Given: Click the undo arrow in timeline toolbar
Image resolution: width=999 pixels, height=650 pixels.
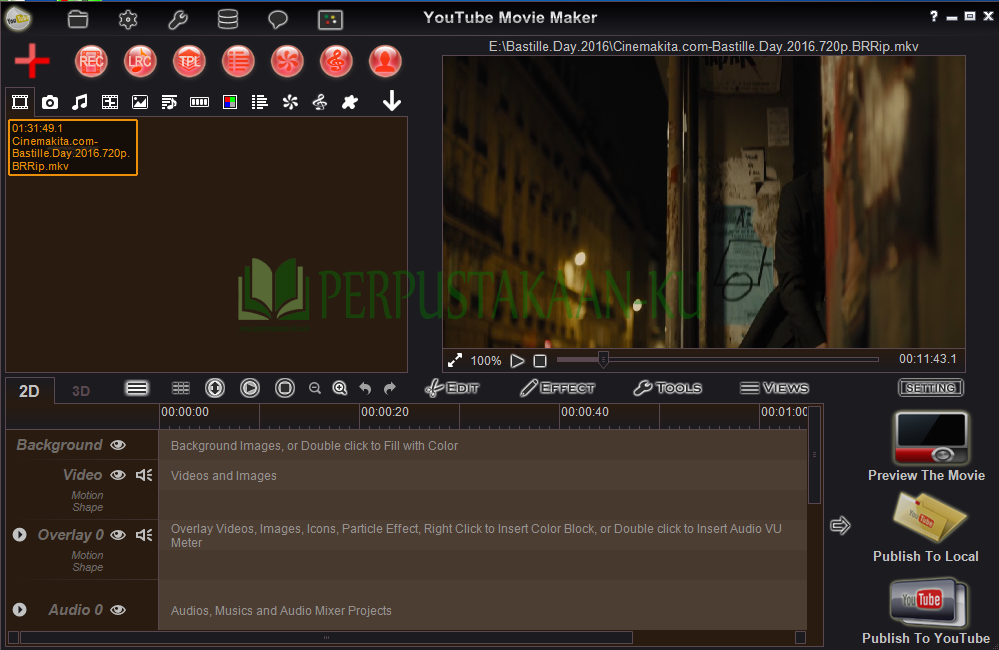Looking at the screenshot, I should pos(365,388).
